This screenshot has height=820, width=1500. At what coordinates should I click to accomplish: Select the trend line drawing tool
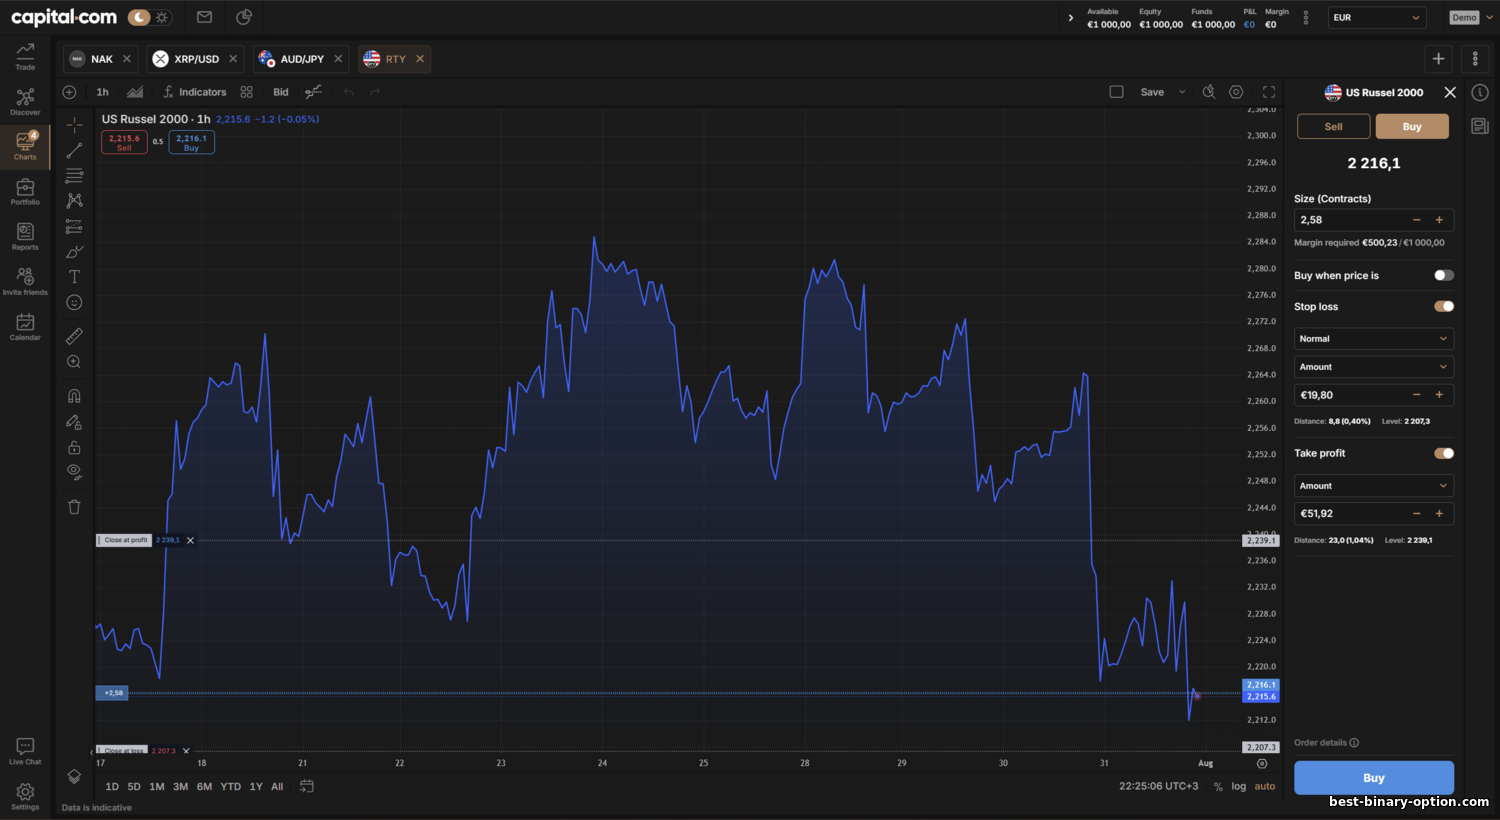74,150
